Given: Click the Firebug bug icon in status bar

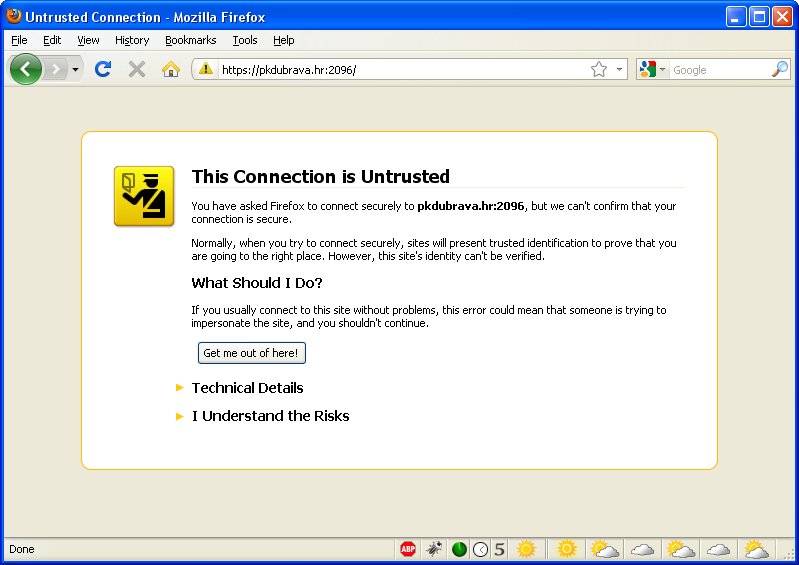Looking at the screenshot, I should 434,549.
